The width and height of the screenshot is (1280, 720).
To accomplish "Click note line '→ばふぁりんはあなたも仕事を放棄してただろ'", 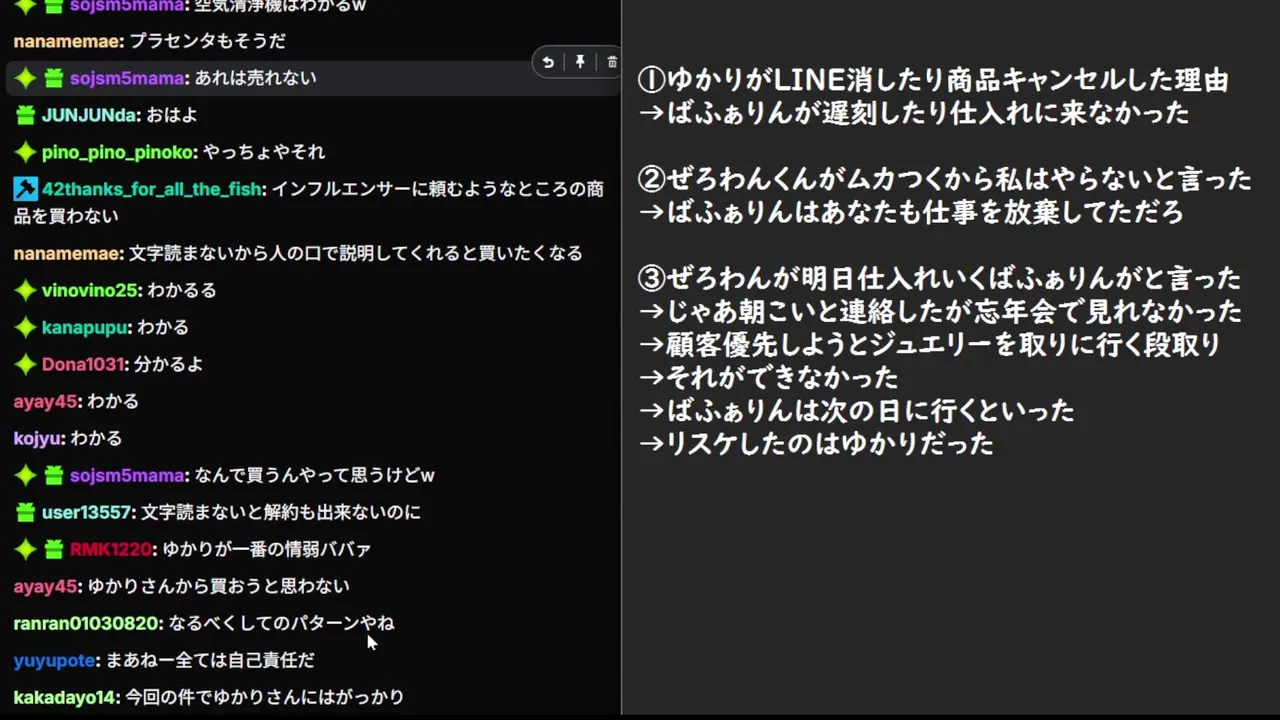I will tap(911, 212).
